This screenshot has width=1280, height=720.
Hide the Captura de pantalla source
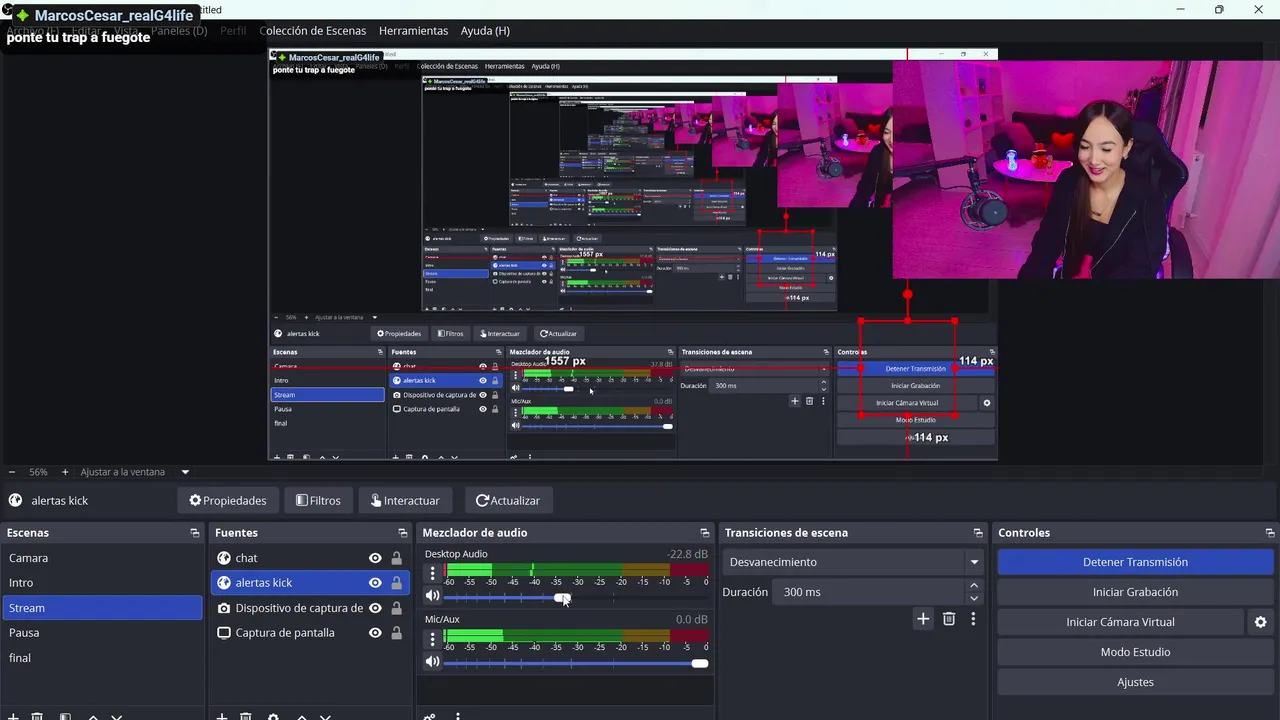click(375, 633)
